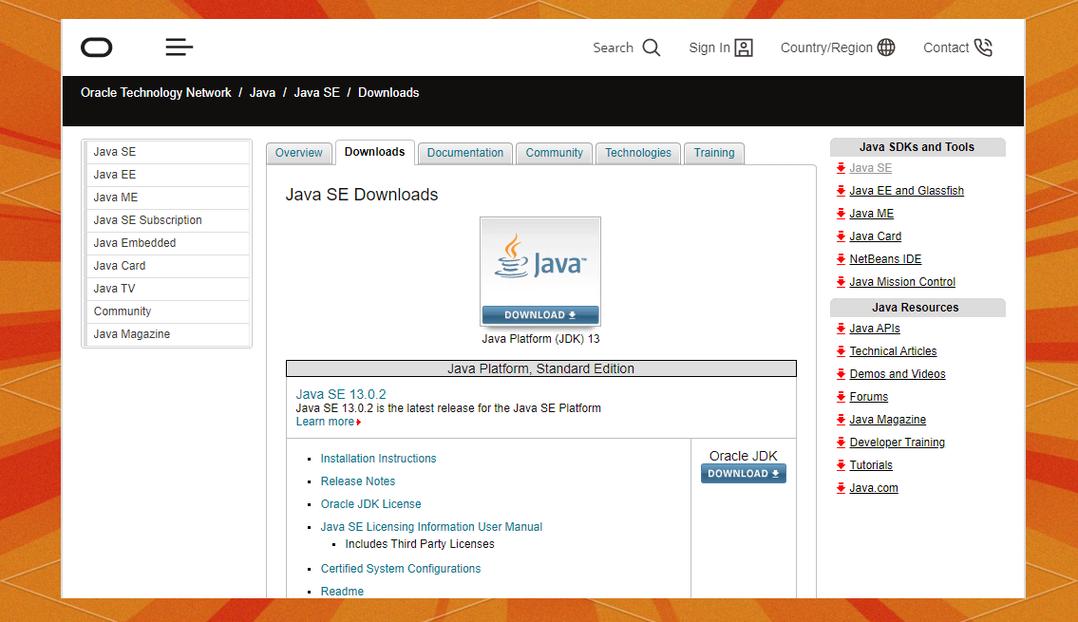The width and height of the screenshot is (1078, 622).
Task: Click the Java Platform JDK 13 logo
Action: 540,262
